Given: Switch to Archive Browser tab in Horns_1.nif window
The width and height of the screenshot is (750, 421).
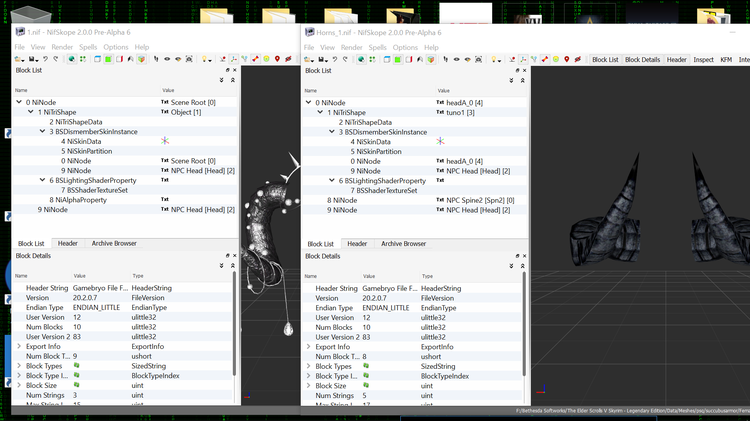Looking at the screenshot, I should tap(403, 244).
